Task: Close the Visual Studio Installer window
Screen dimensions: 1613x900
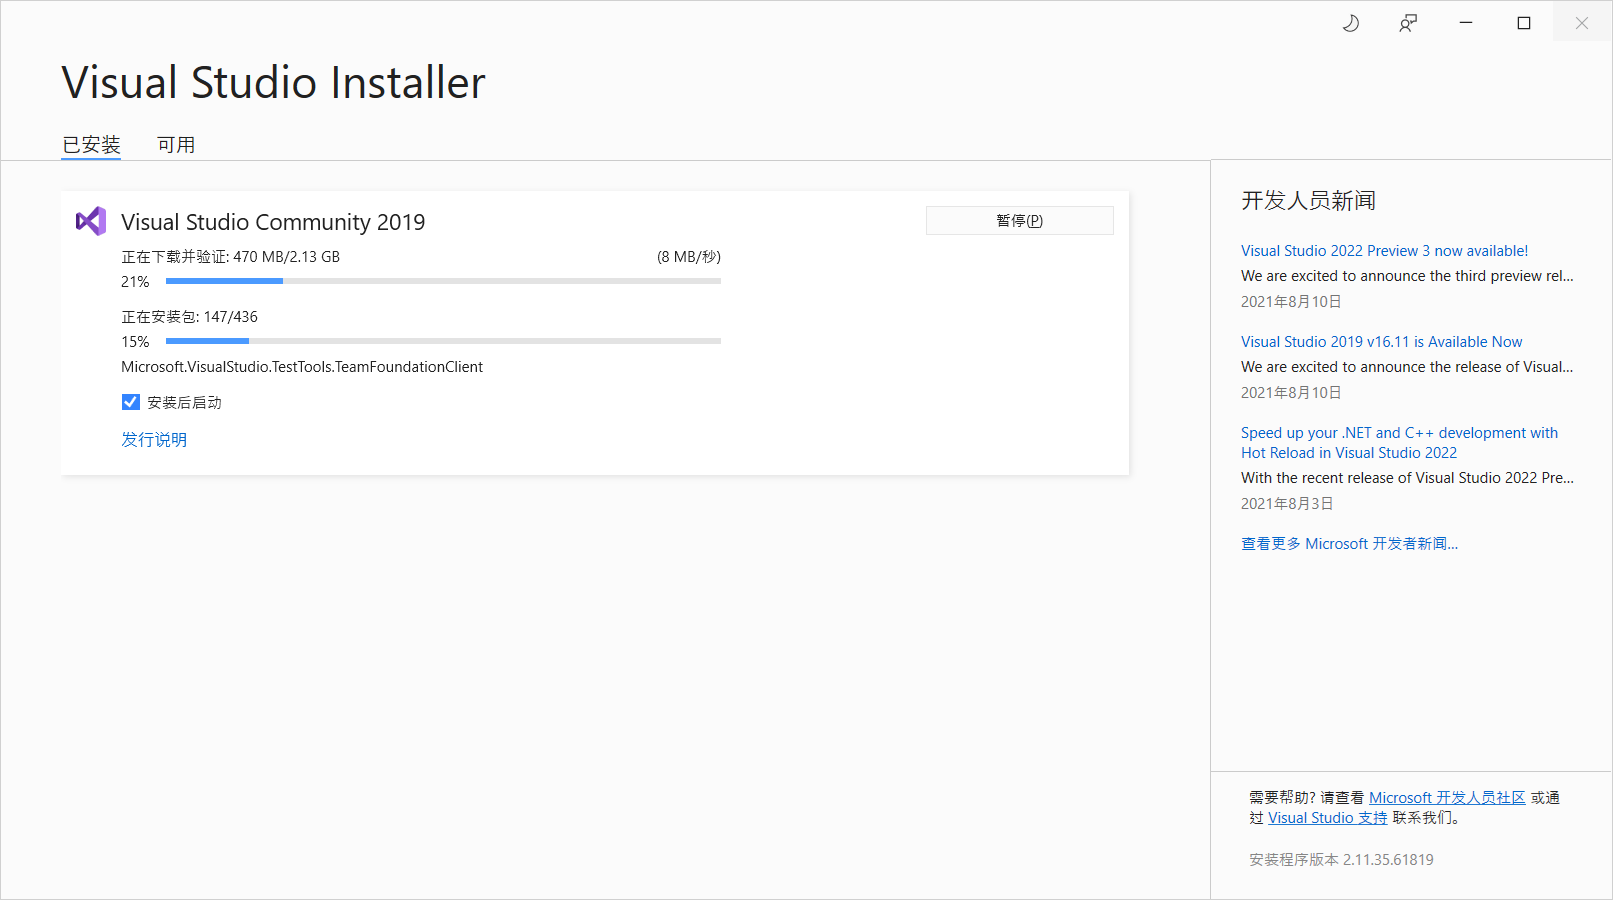Action: (x=1582, y=22)
